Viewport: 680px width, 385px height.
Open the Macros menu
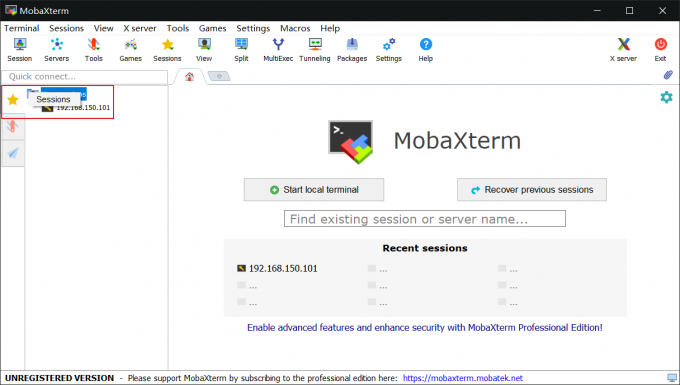point(295,28)
